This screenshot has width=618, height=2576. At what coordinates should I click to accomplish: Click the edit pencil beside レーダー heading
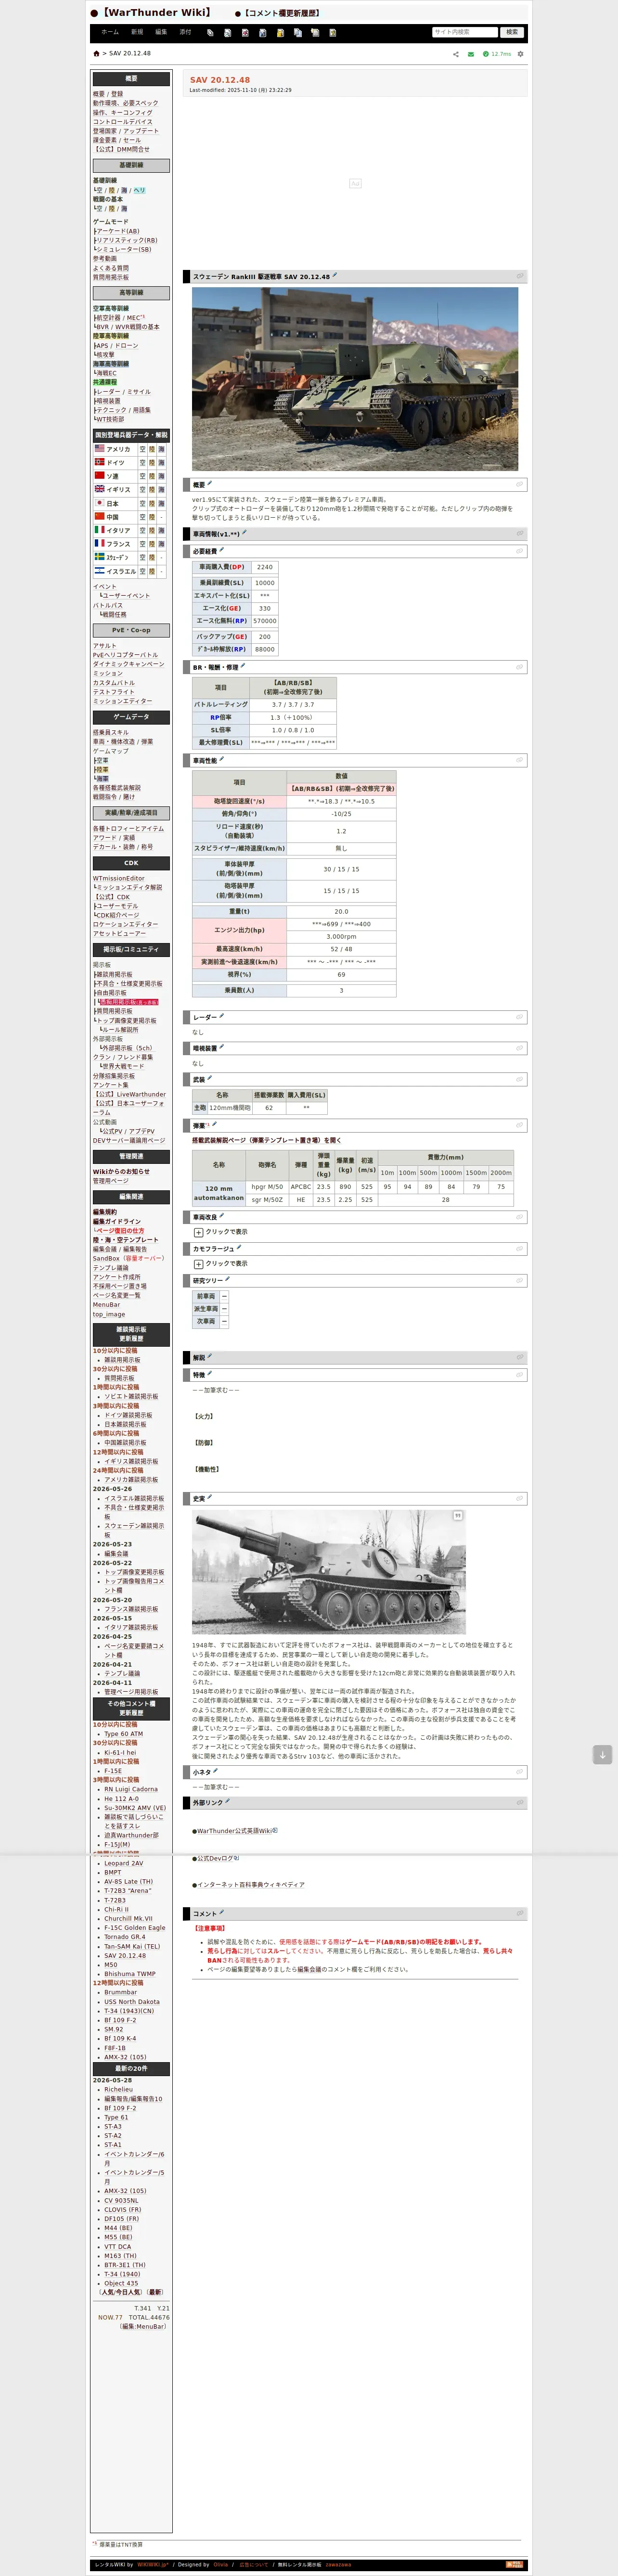click(x=222, y=1017)
